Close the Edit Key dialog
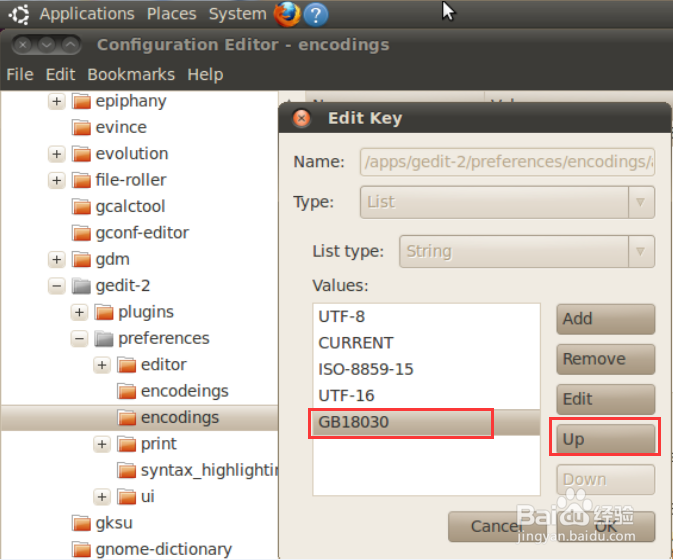This screenshot has height=560, width=673. point(302,118)
